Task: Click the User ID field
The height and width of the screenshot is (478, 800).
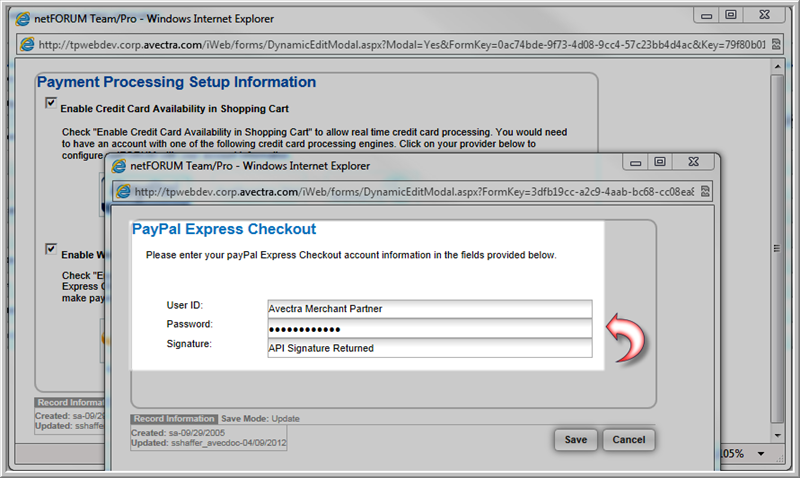Action: click(x=430, y=309)
